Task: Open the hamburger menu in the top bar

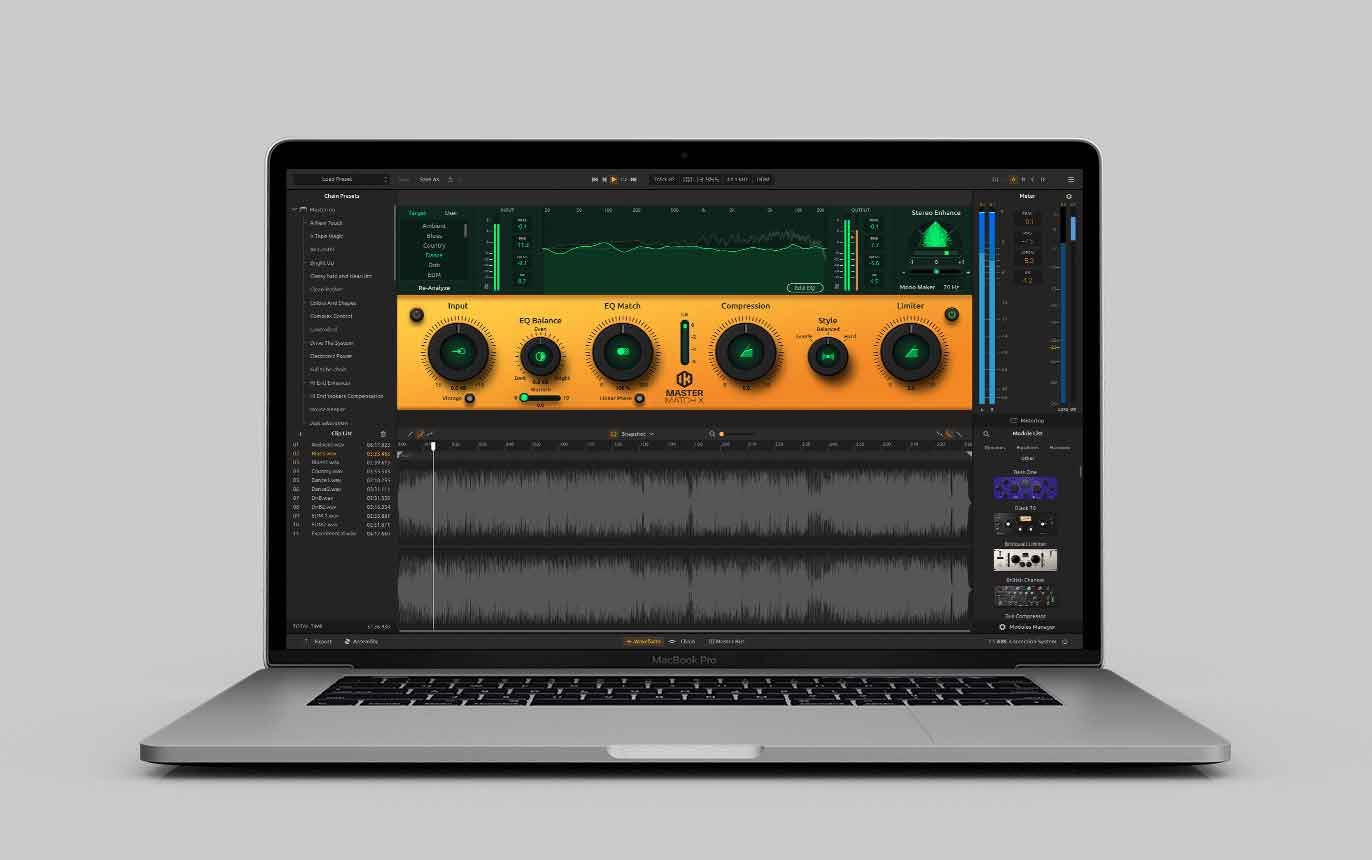Action: (x=1071, y=180)
